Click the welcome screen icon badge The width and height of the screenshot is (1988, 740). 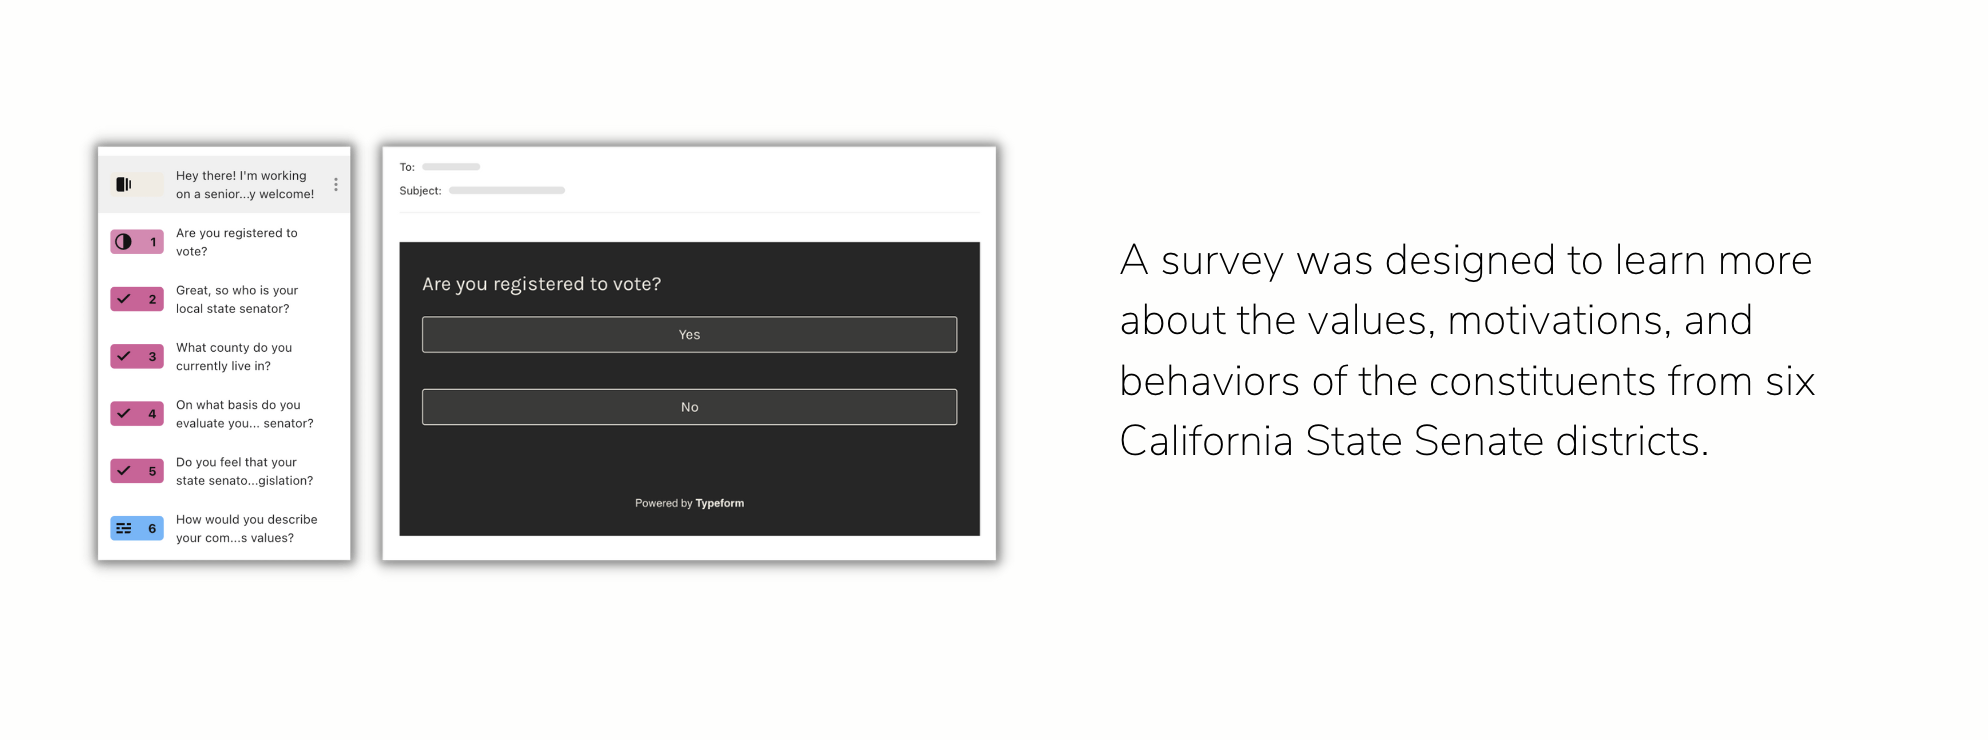tap(135, 184)
